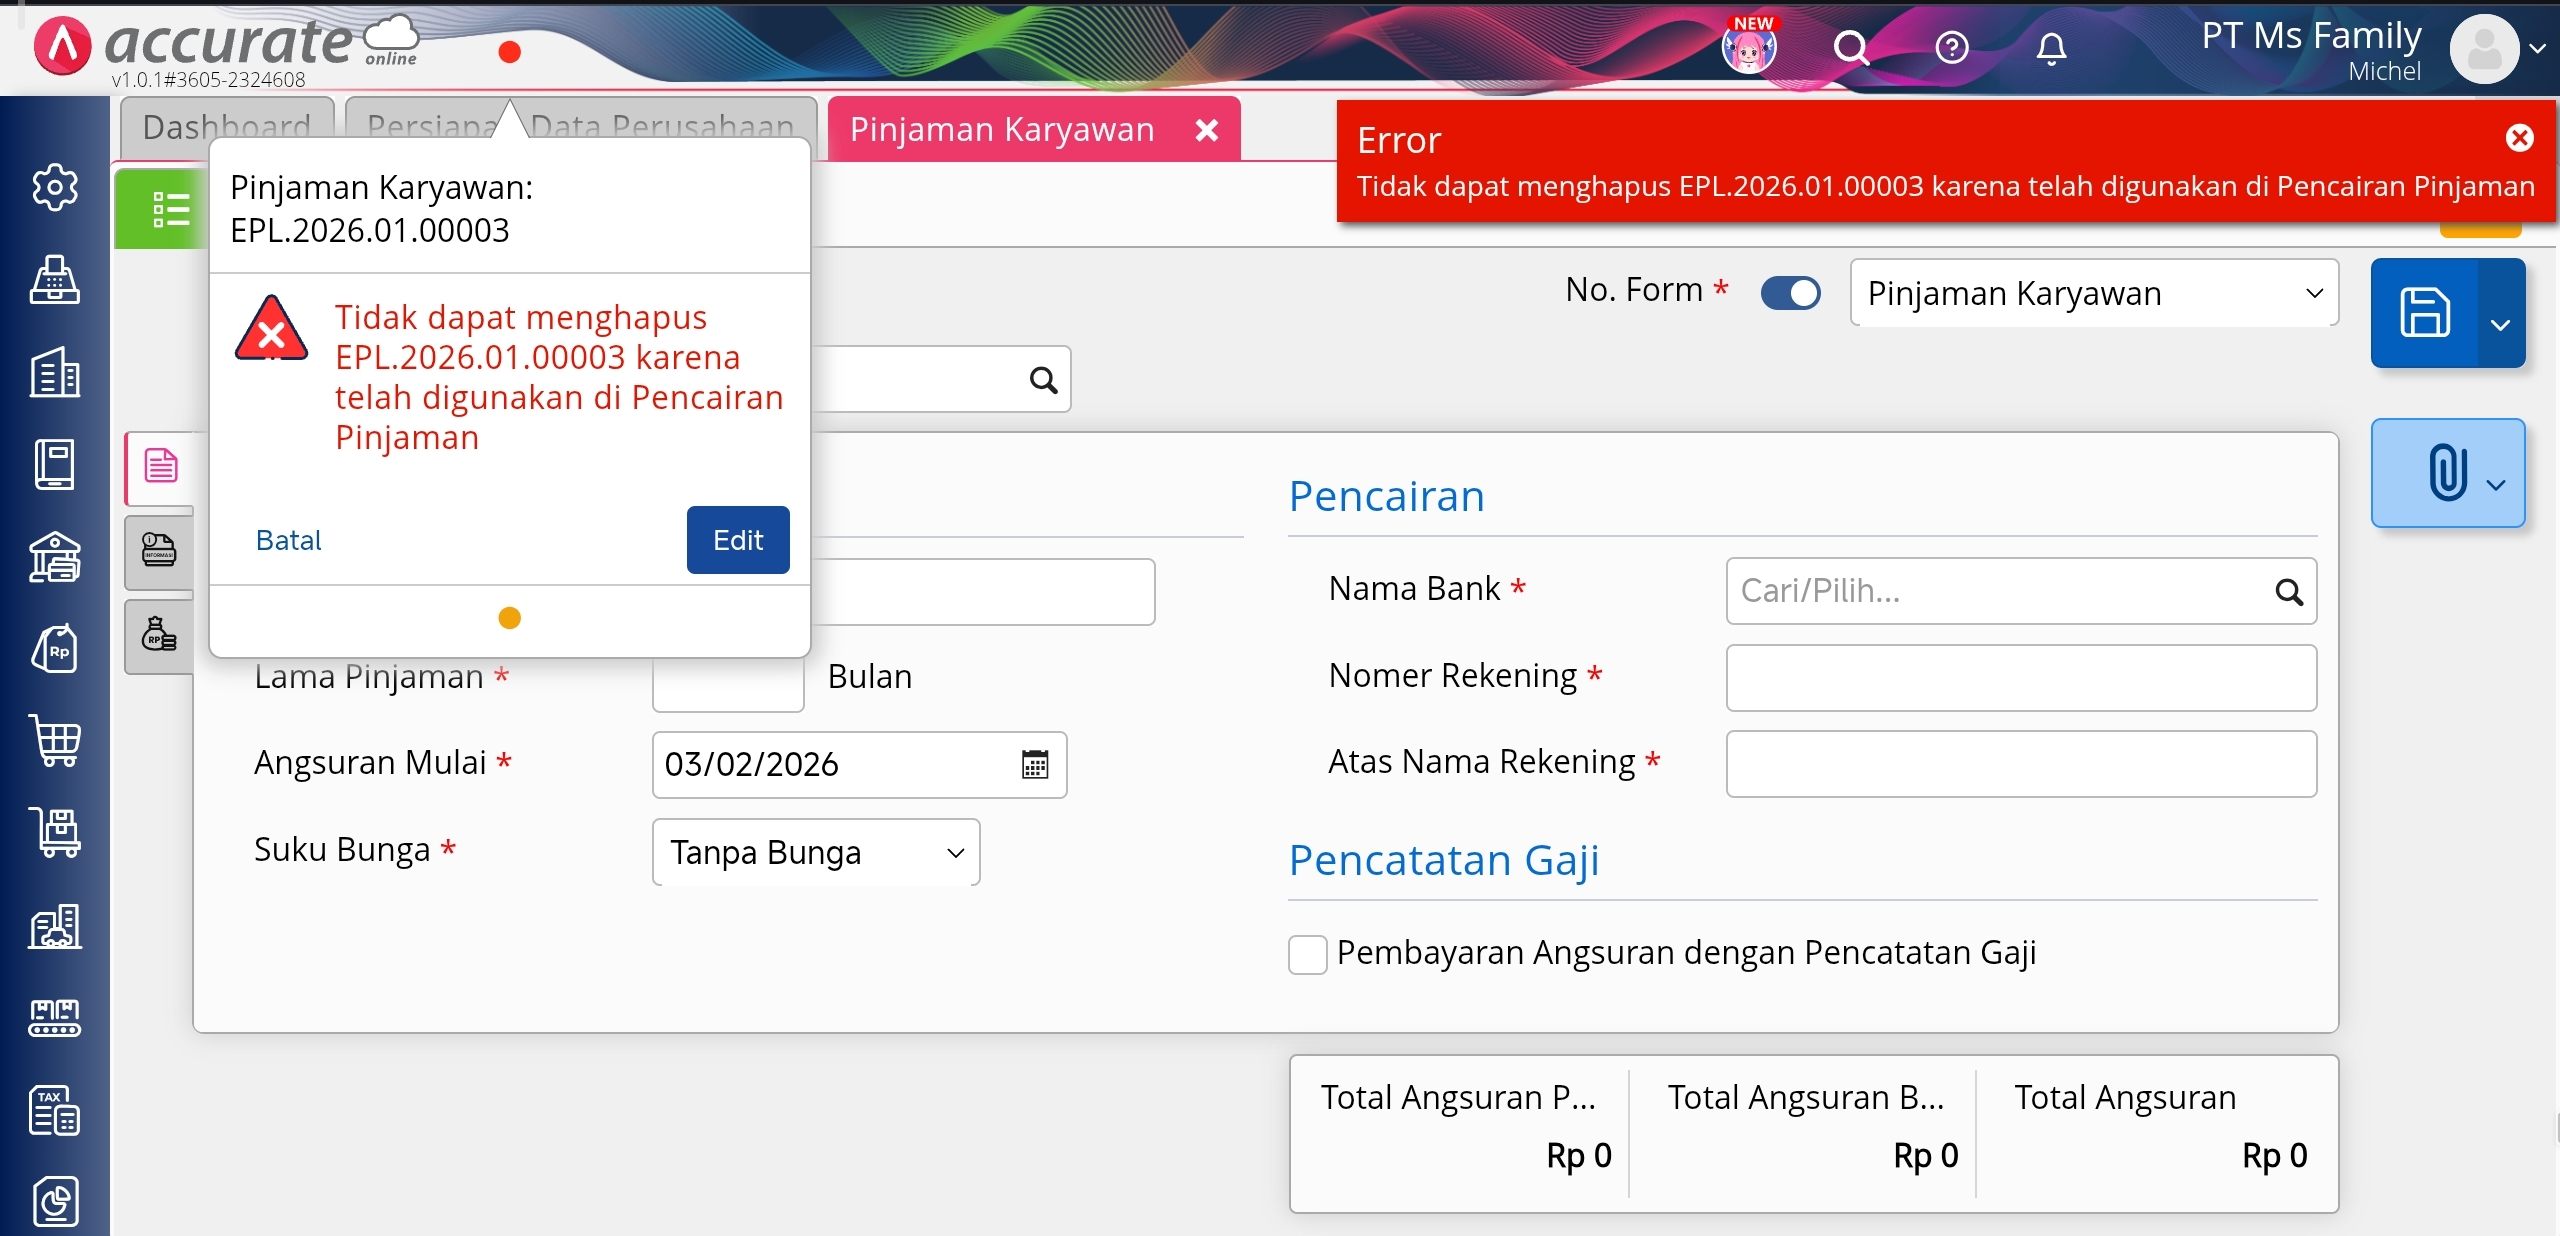Open the shopping cart sidebar module

point(54,741)
